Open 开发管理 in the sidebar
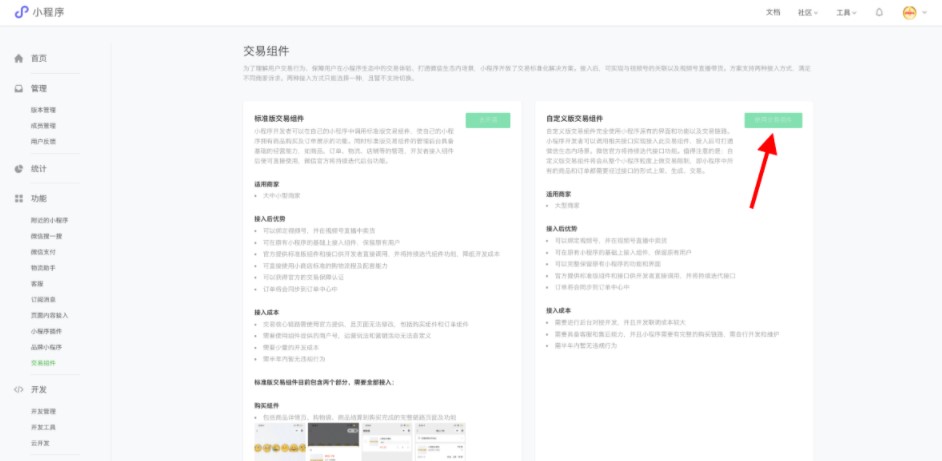The image size is (942, 461). 43,412
